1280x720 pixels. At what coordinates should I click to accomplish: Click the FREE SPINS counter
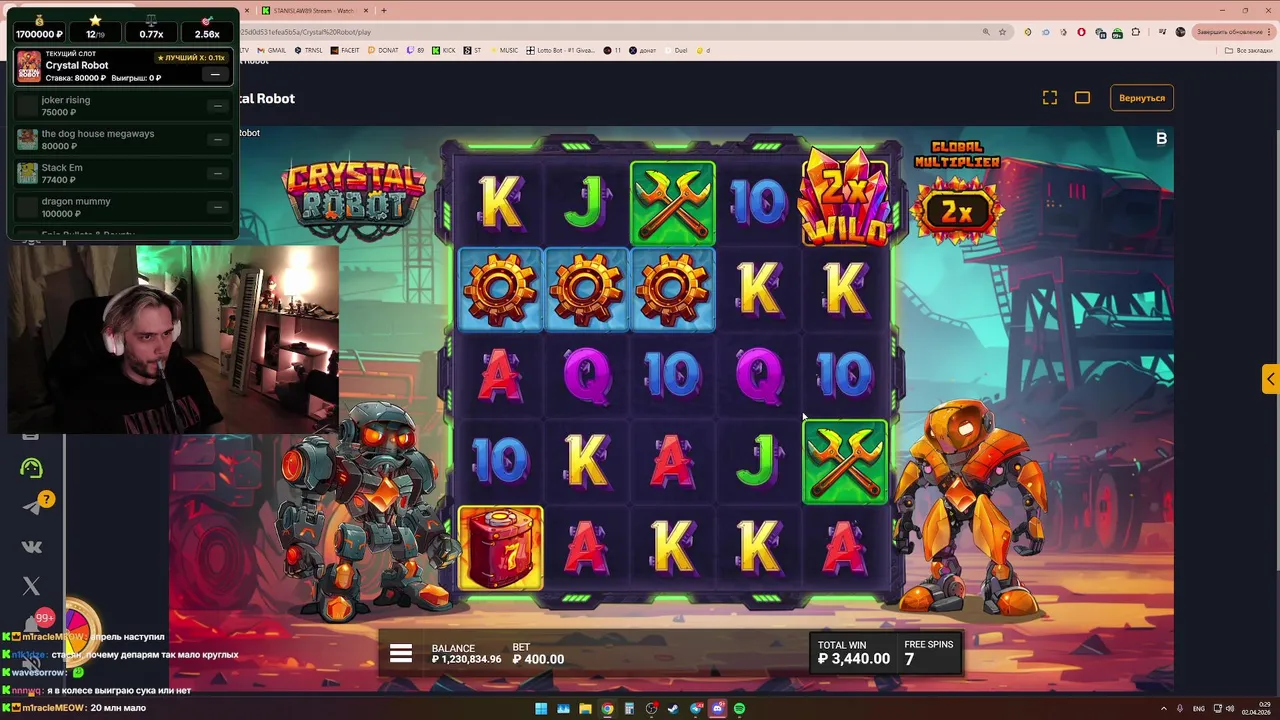[x=929, y=652]
